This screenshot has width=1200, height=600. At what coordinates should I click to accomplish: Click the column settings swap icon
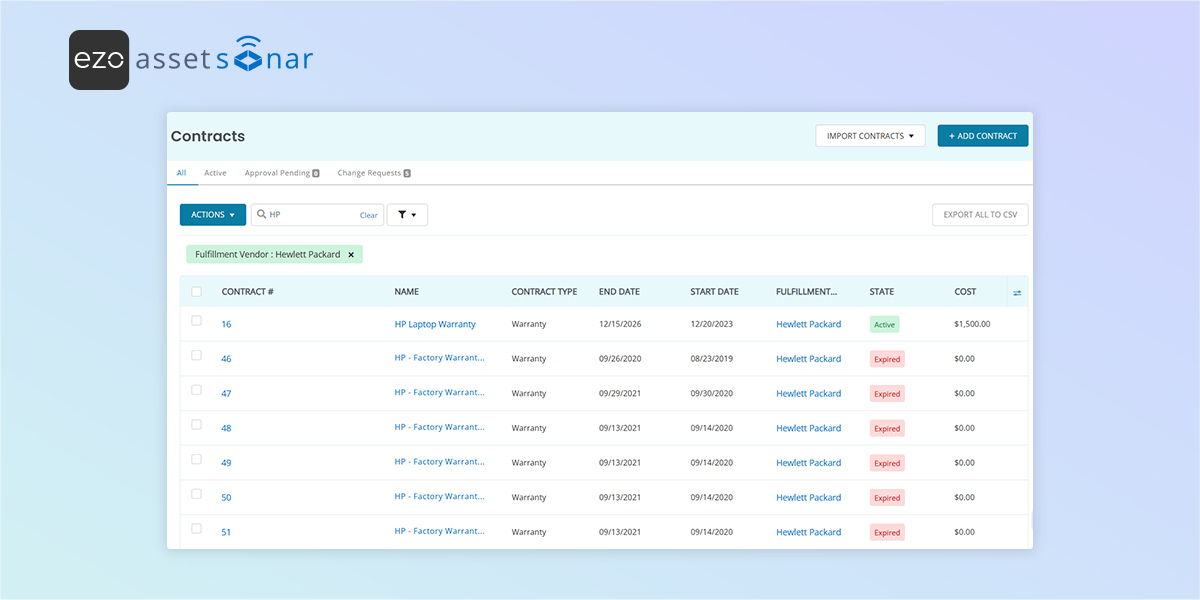(1017, 292)
